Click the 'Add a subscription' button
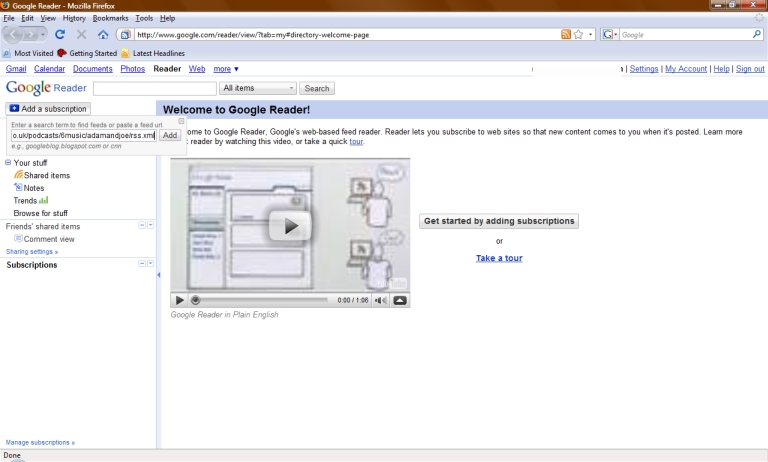This screenshot has width=768, height=462. 48,109
